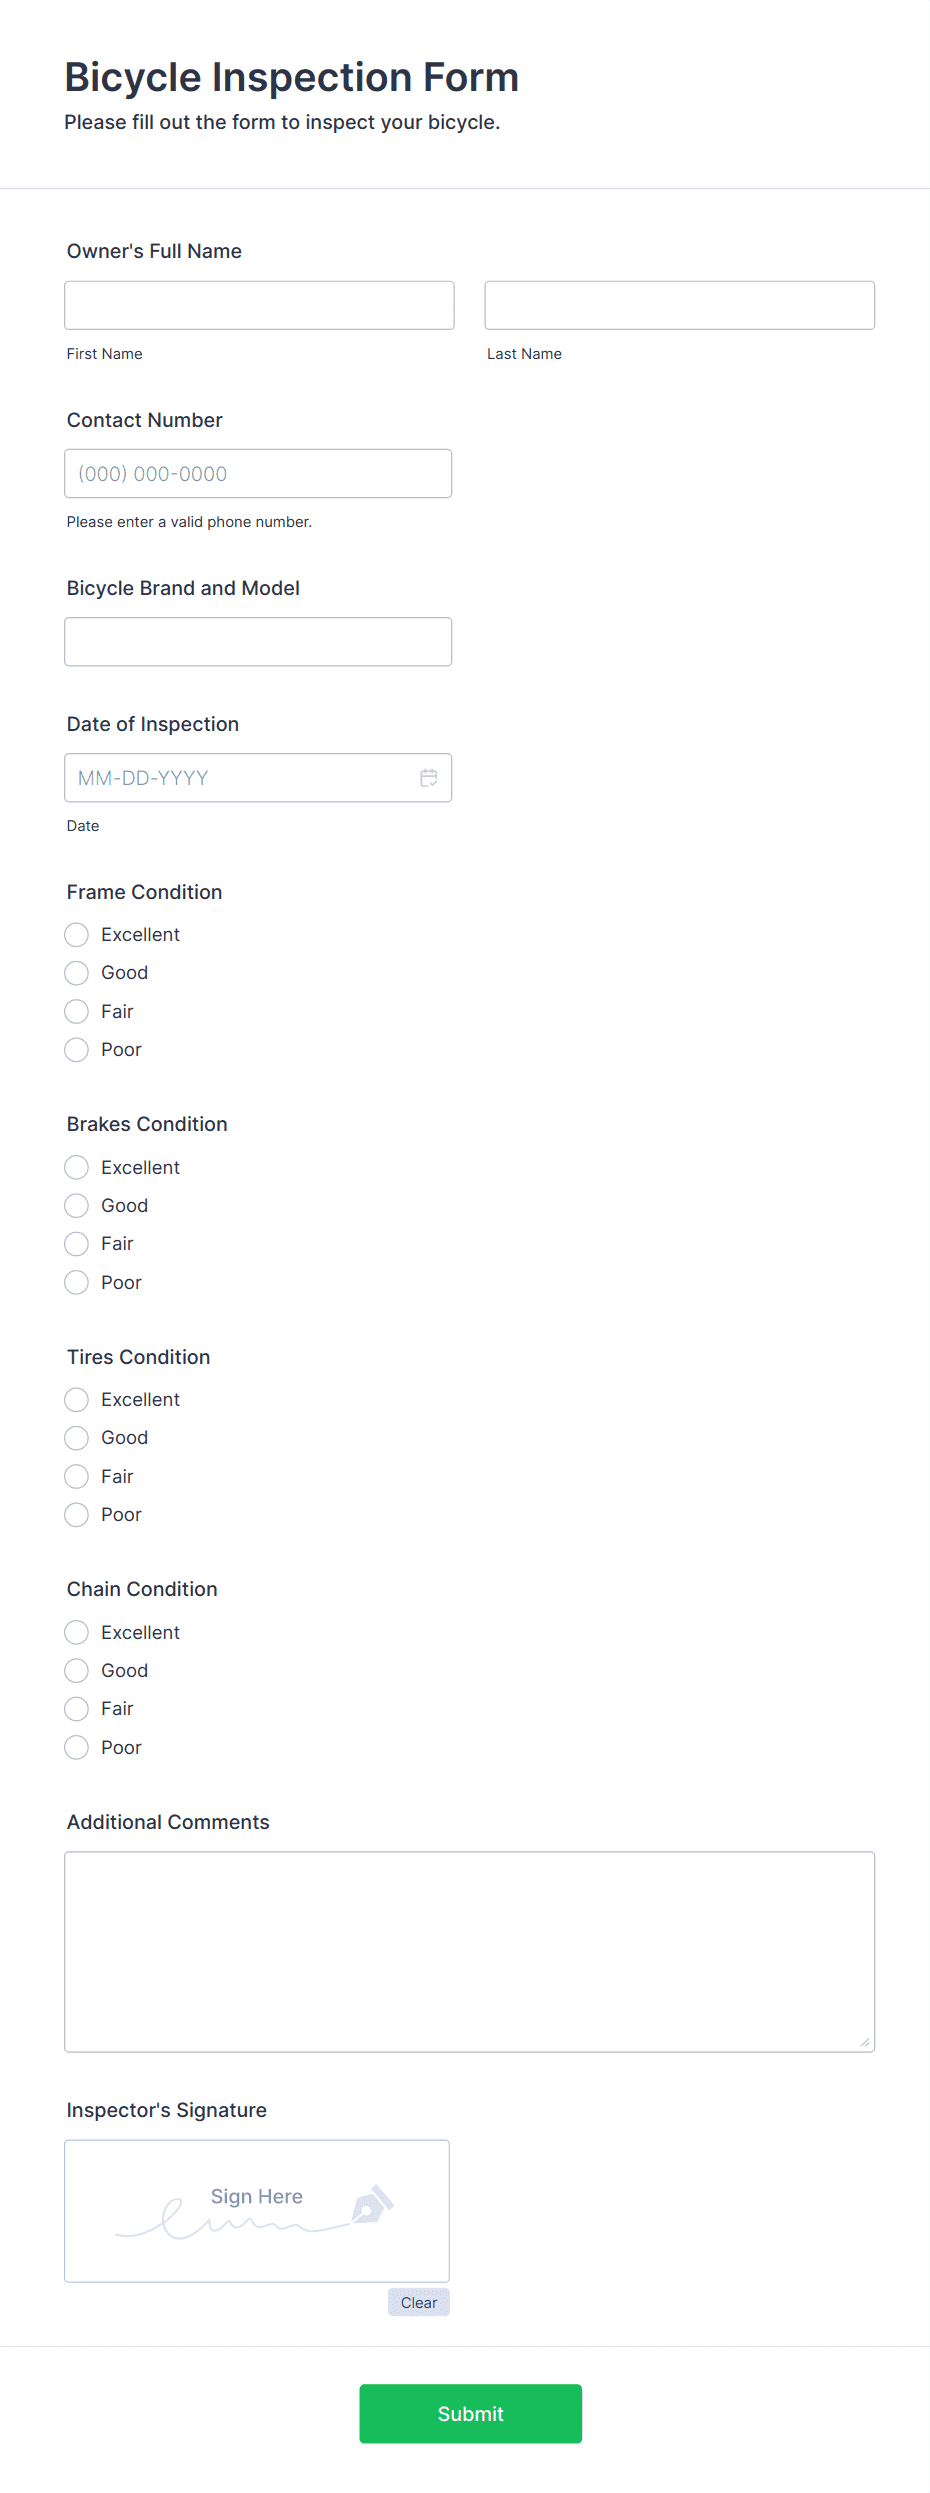
Task: Click the Sign Here signature area
Action: pyautogui.click(x=256, y=2210)
